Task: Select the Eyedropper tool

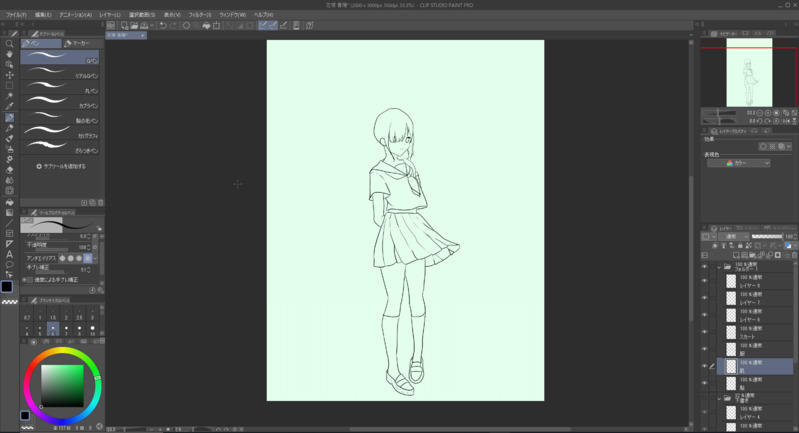Action: 9,106
